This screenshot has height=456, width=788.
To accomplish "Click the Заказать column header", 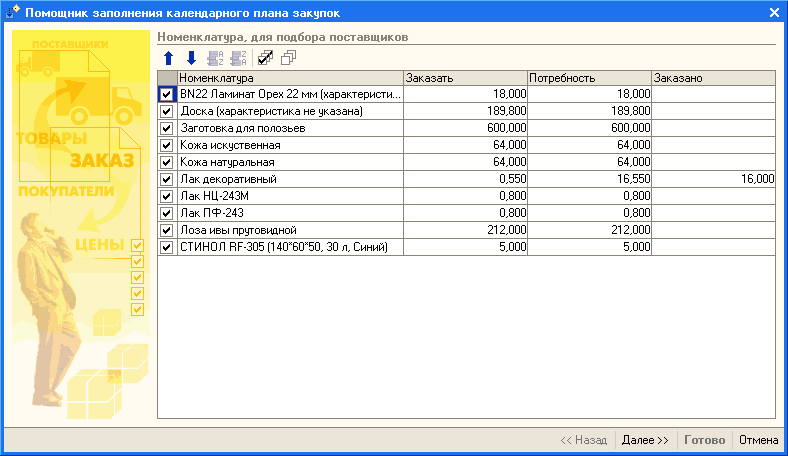I will [x=465, y=77].
